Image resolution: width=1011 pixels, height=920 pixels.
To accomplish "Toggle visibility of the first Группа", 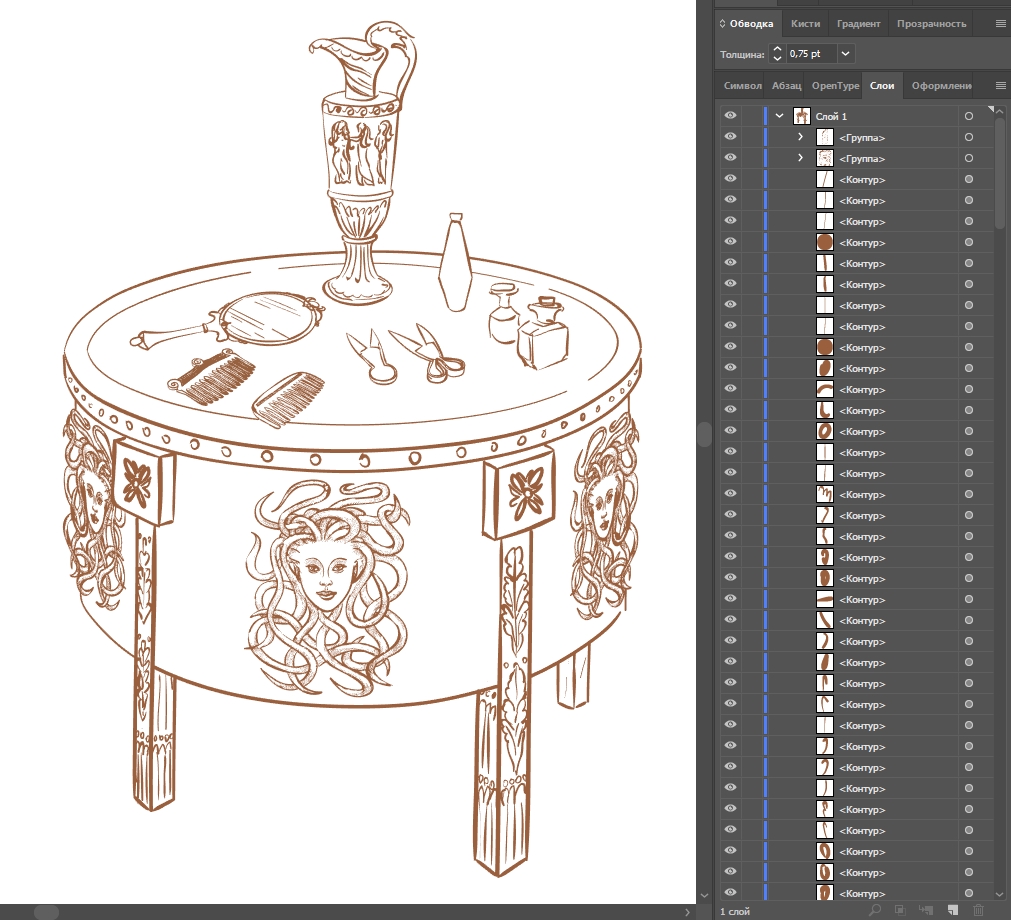I will click(x=730, y=137).
